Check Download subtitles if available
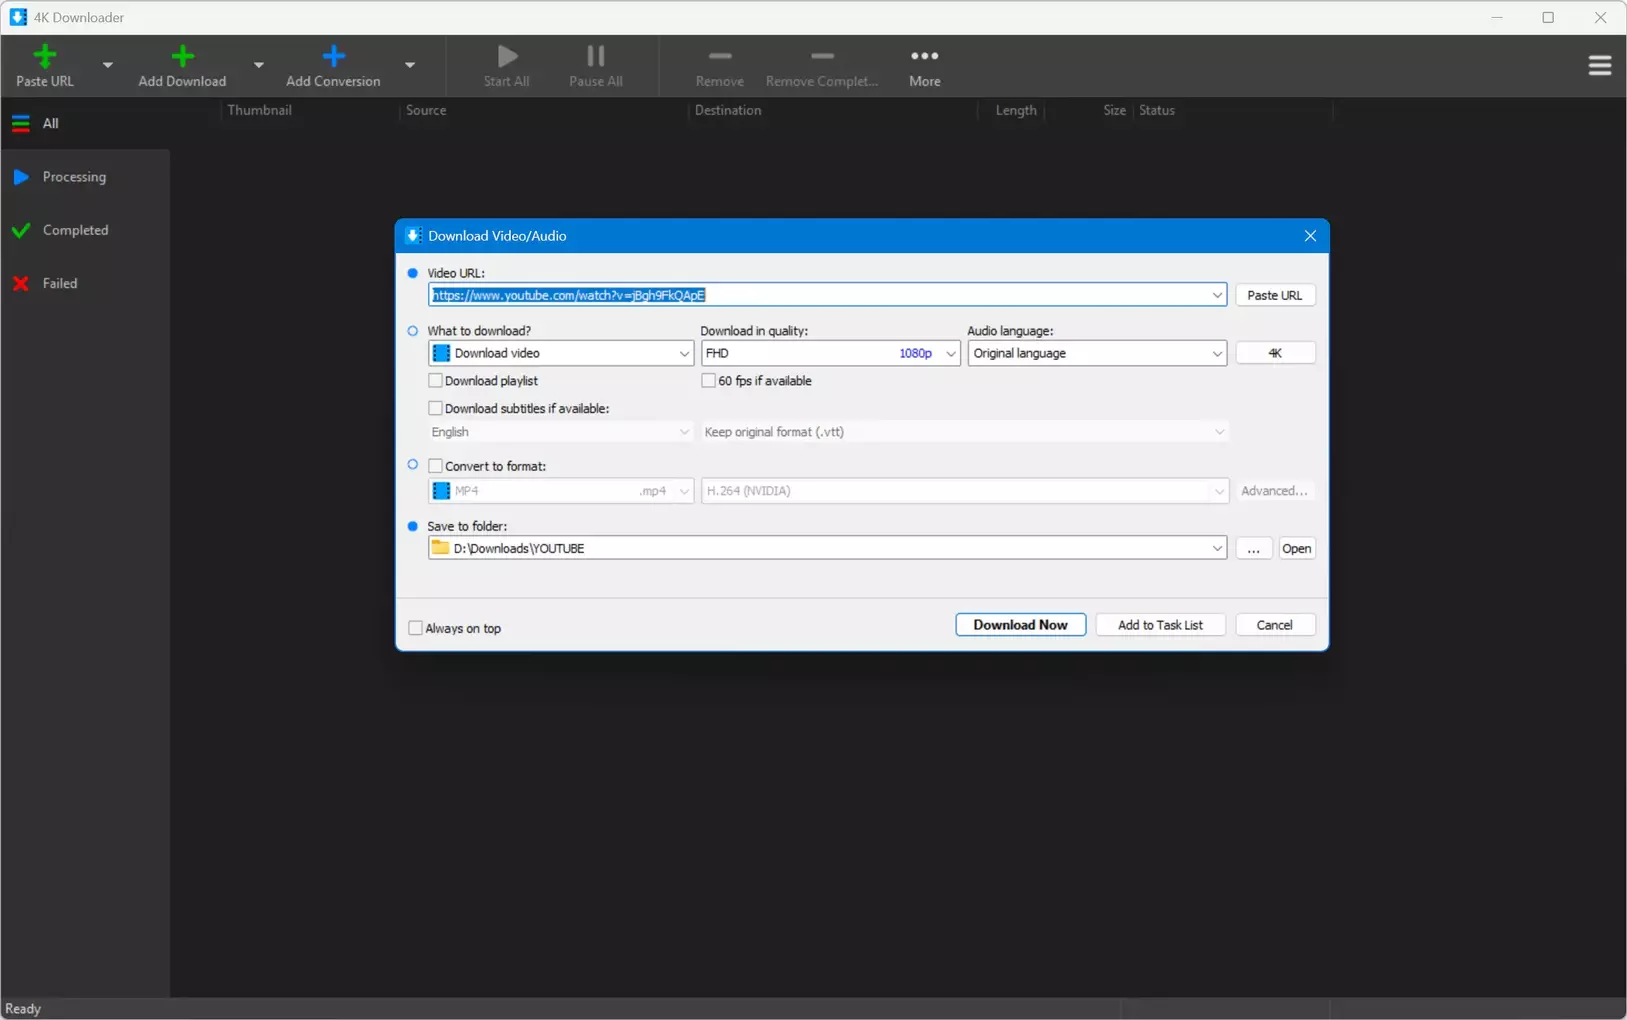Viewport: 1627px width, 1020px height. click(x=436, y=408)
